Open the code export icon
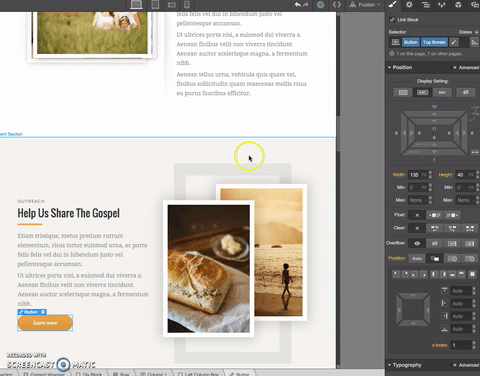The height and width of the screenshot is (376, 480). (337, 5)
